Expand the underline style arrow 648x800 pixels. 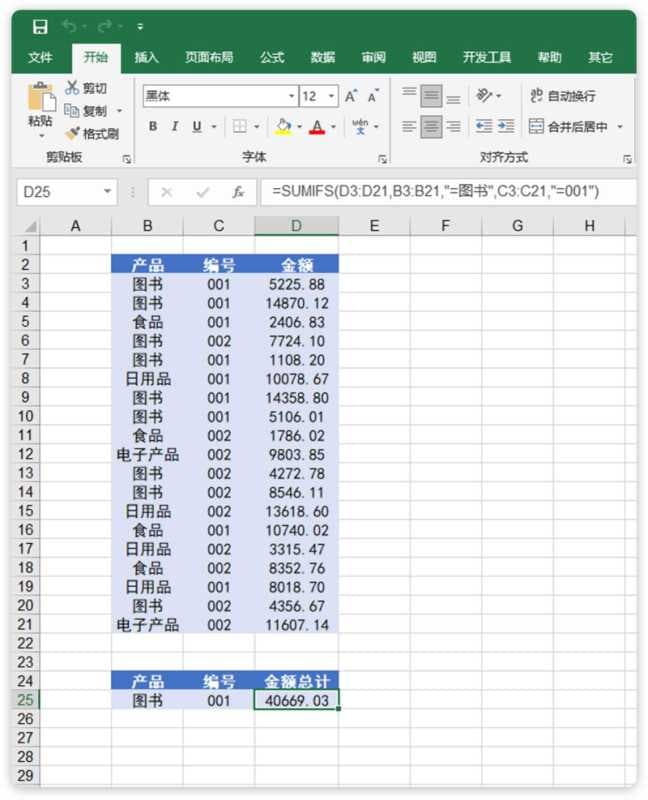(x=214, y=127)
